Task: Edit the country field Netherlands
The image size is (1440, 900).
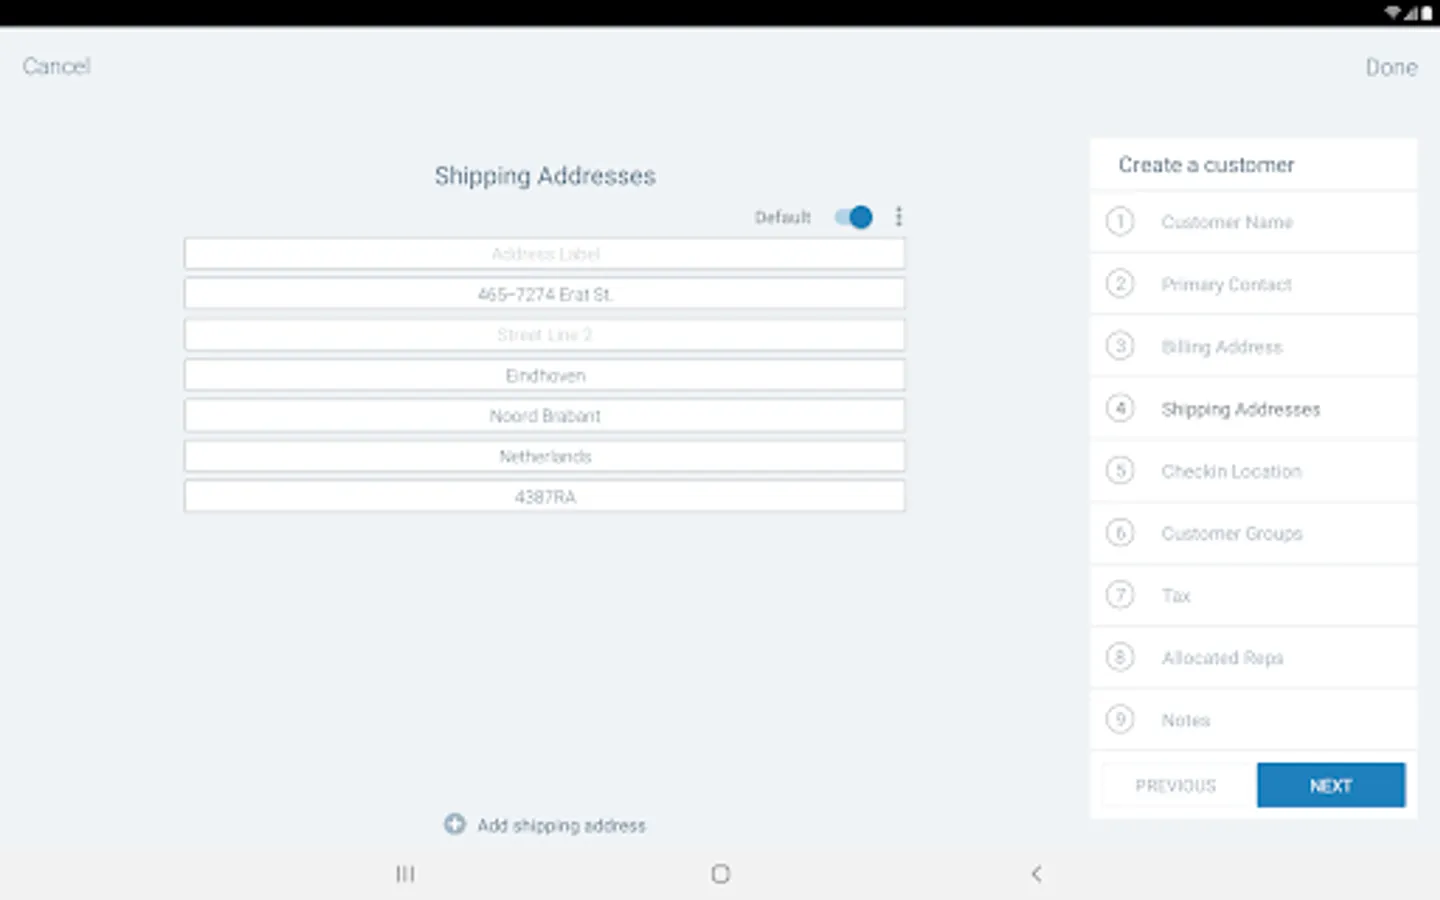Action: point(545,456)
